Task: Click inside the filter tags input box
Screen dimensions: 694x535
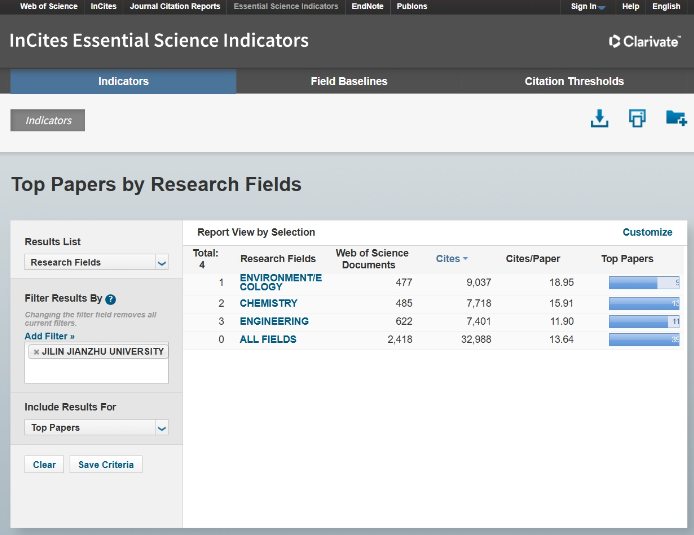Action: (x=96, y=369)
